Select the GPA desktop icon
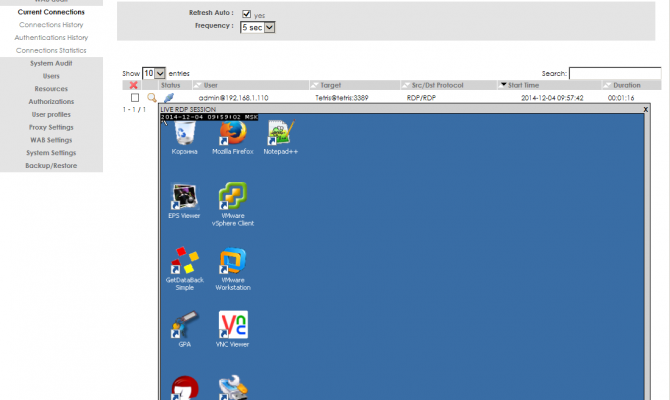Viewport: 670px width, 400px height. pos(185,329)
